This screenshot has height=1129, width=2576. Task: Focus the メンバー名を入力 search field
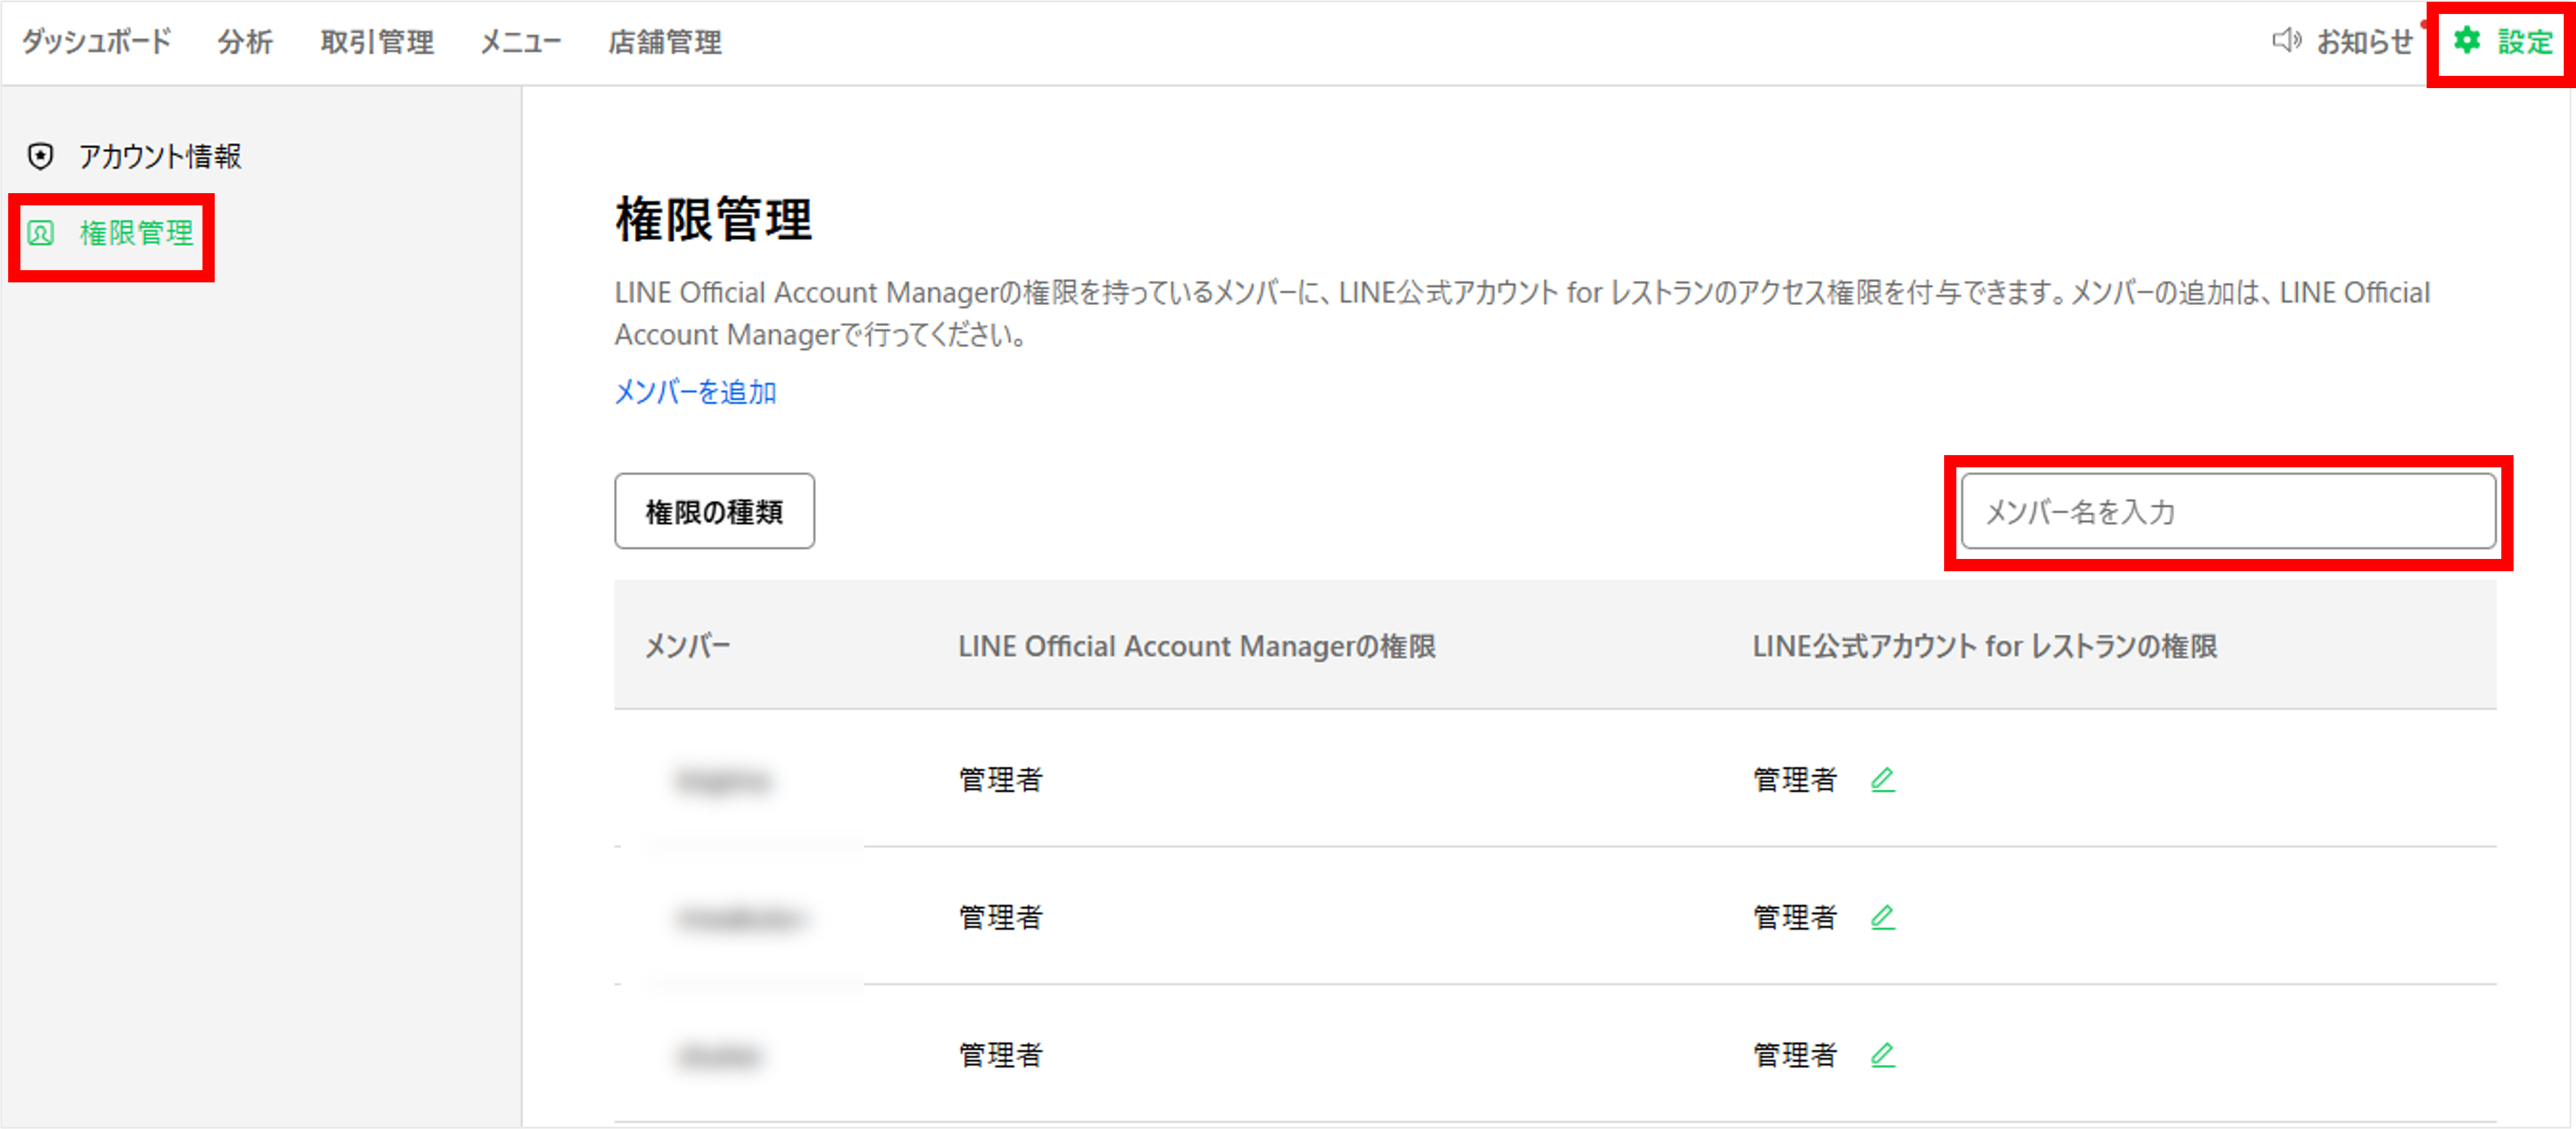2228,511
